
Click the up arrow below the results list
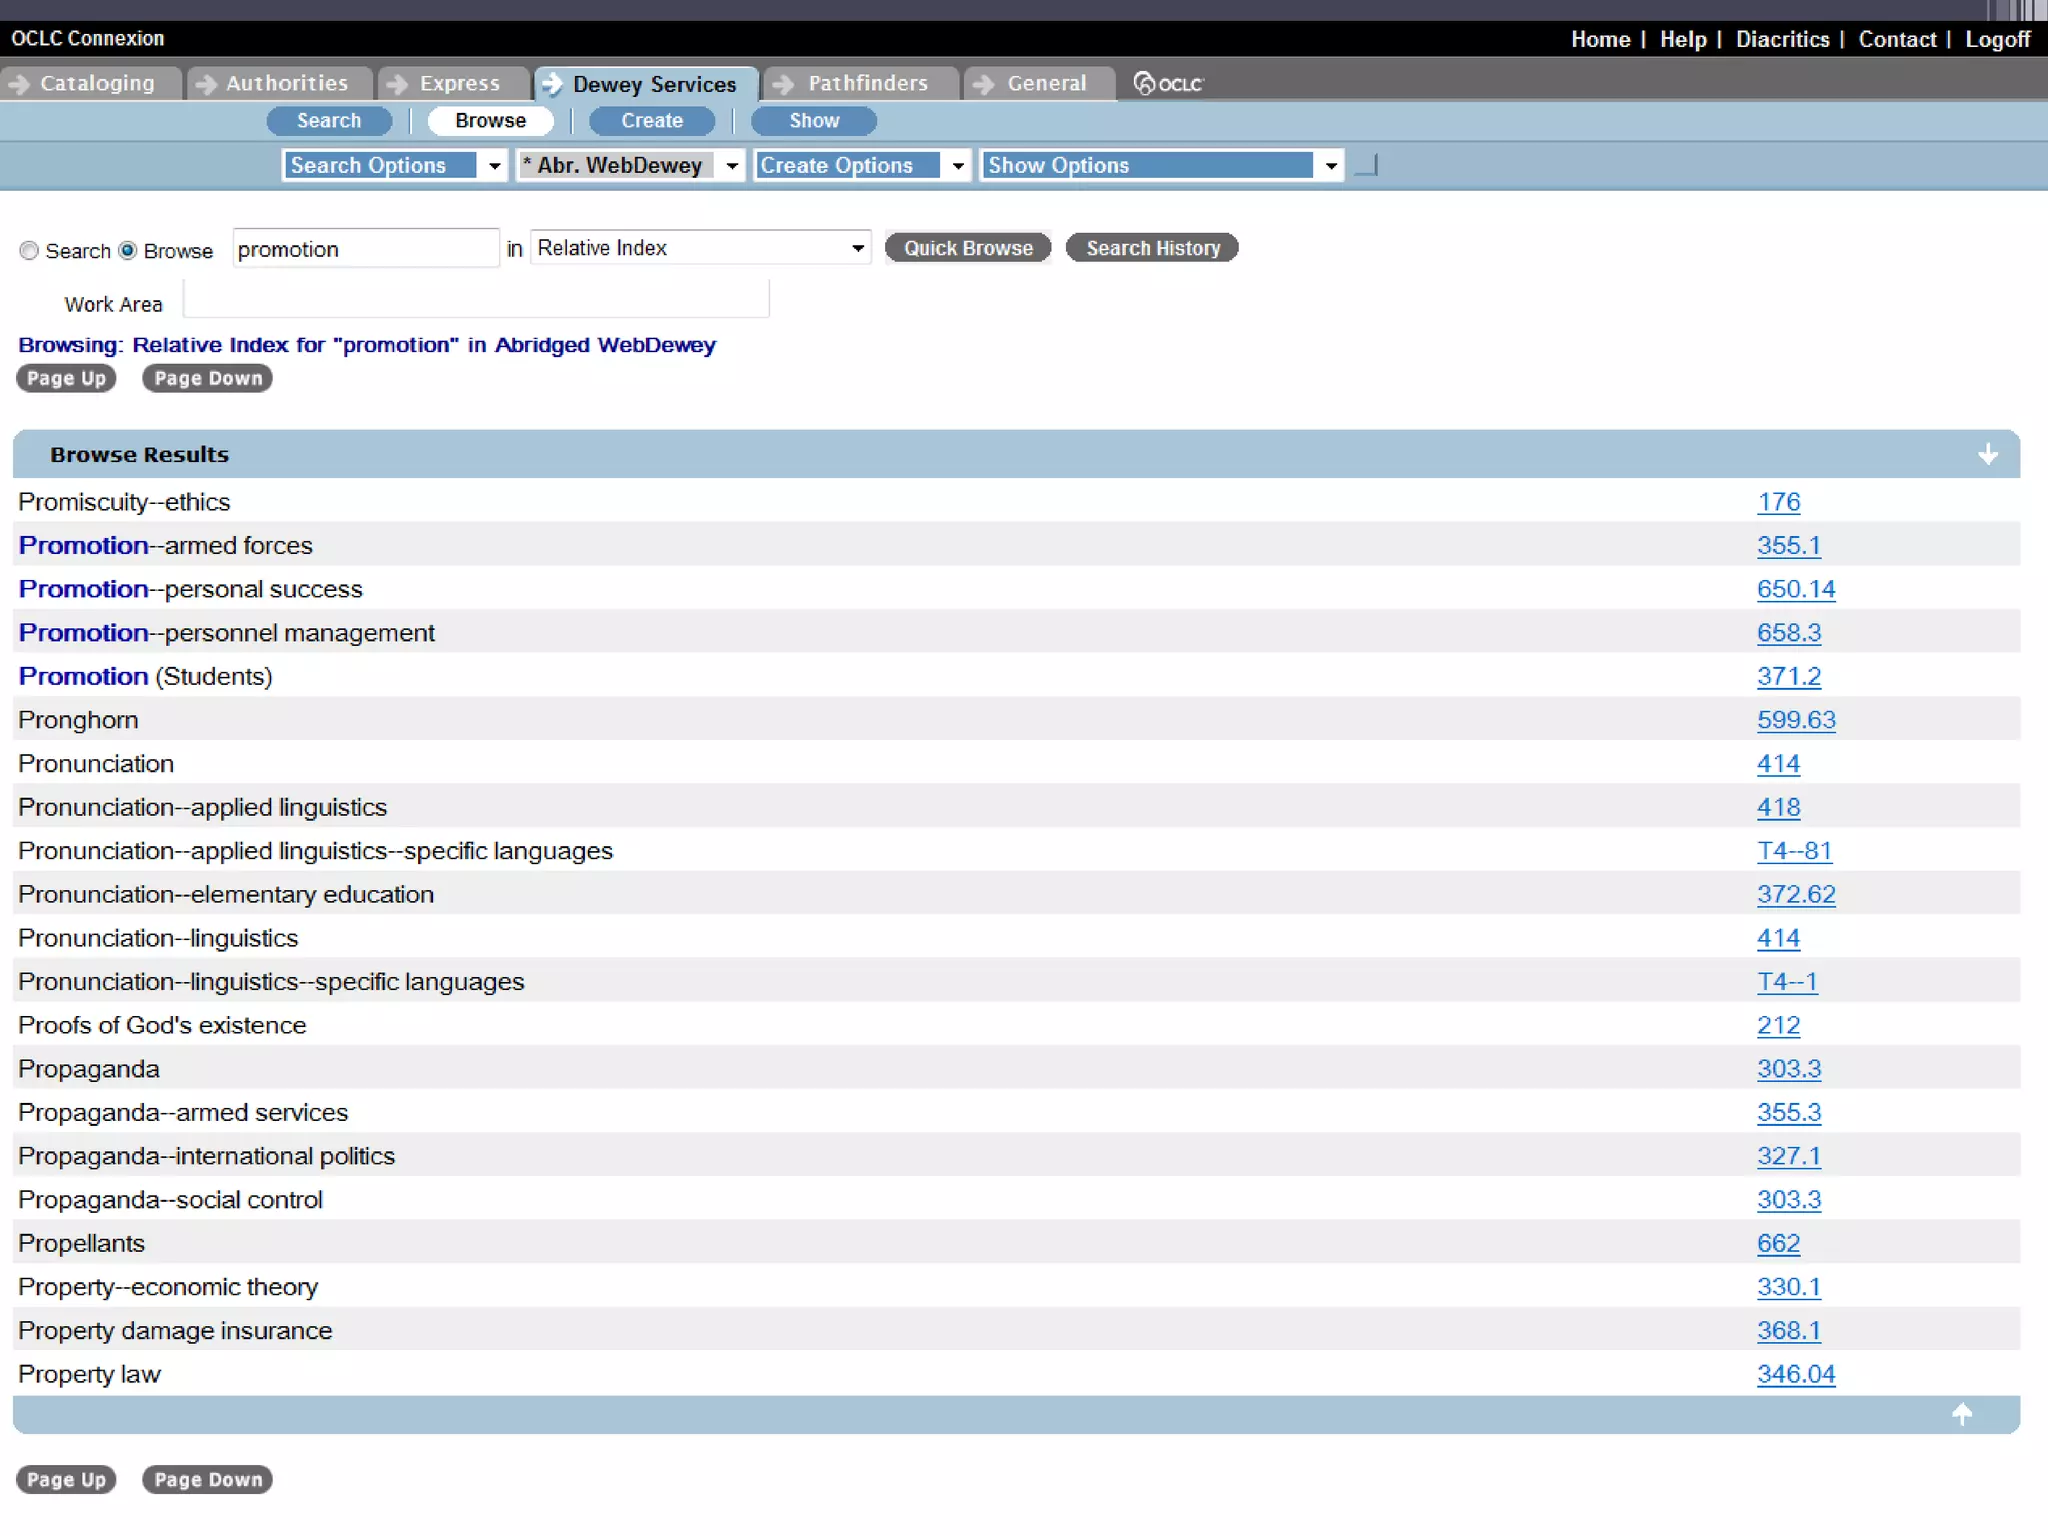click(x=1961, y=1413)
